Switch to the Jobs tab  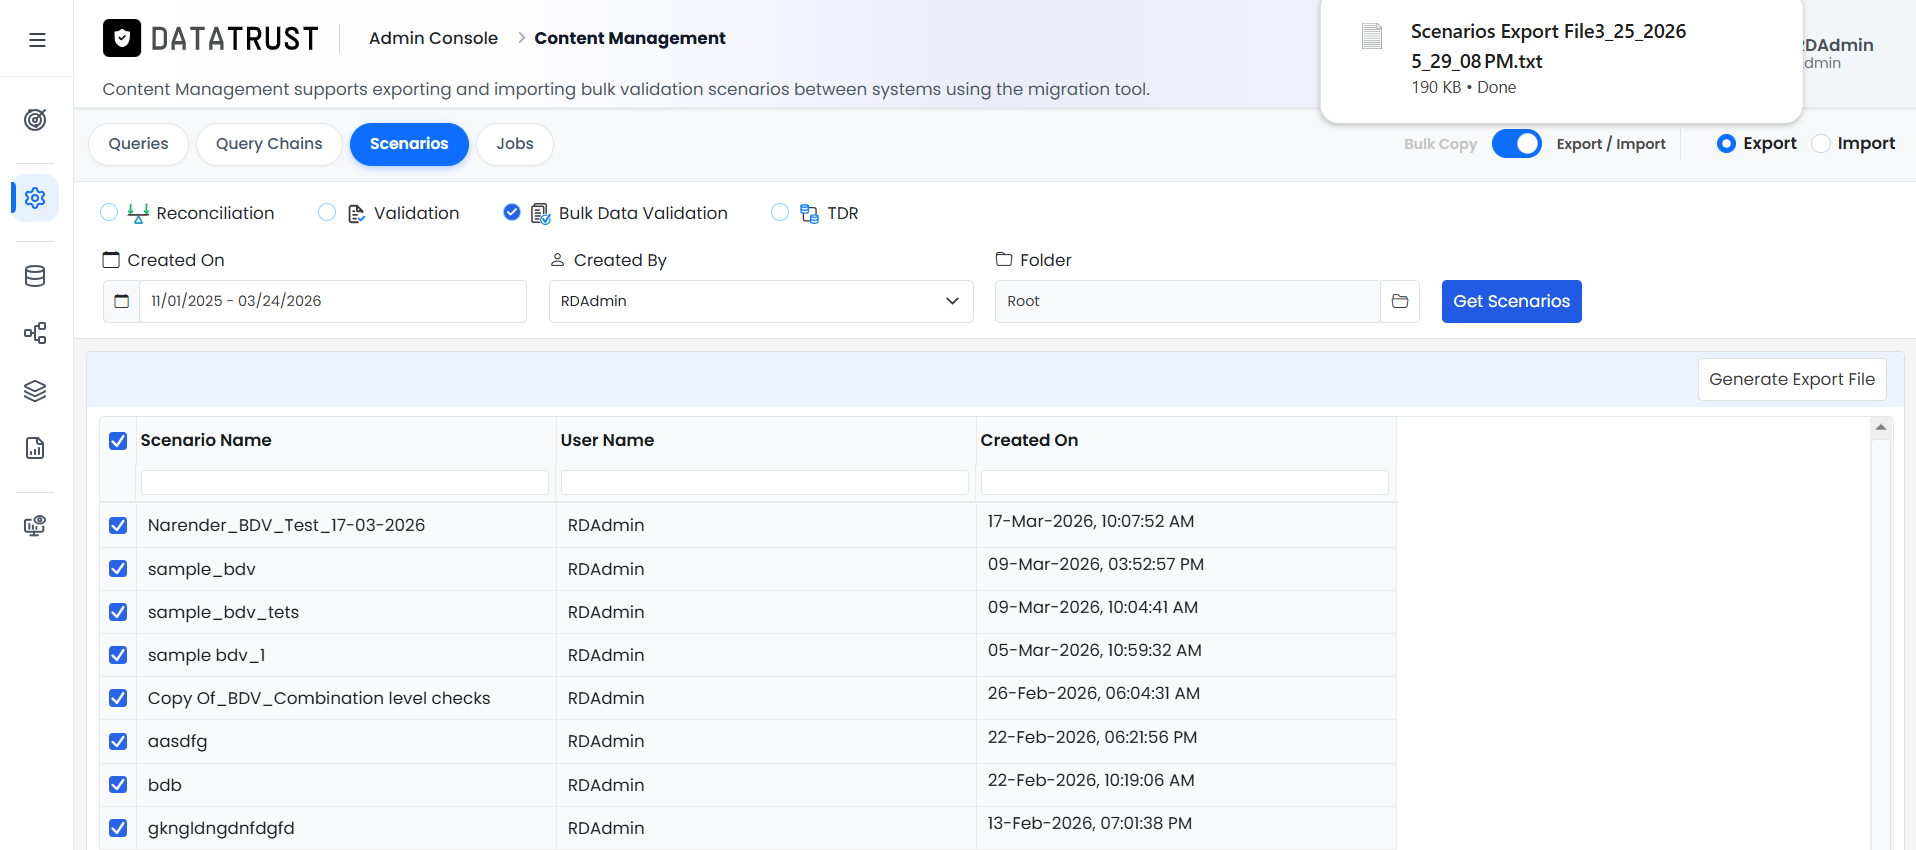point(515,144)
